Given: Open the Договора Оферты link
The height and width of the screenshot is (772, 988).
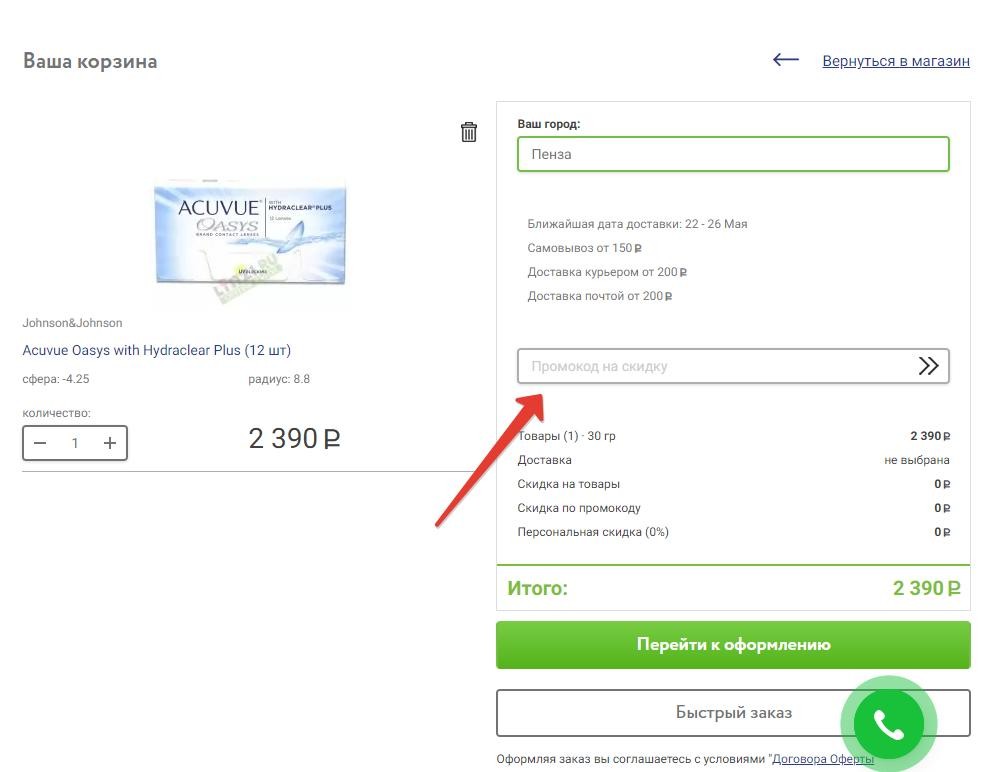Looking at the screenshot, I should [823, 759].
